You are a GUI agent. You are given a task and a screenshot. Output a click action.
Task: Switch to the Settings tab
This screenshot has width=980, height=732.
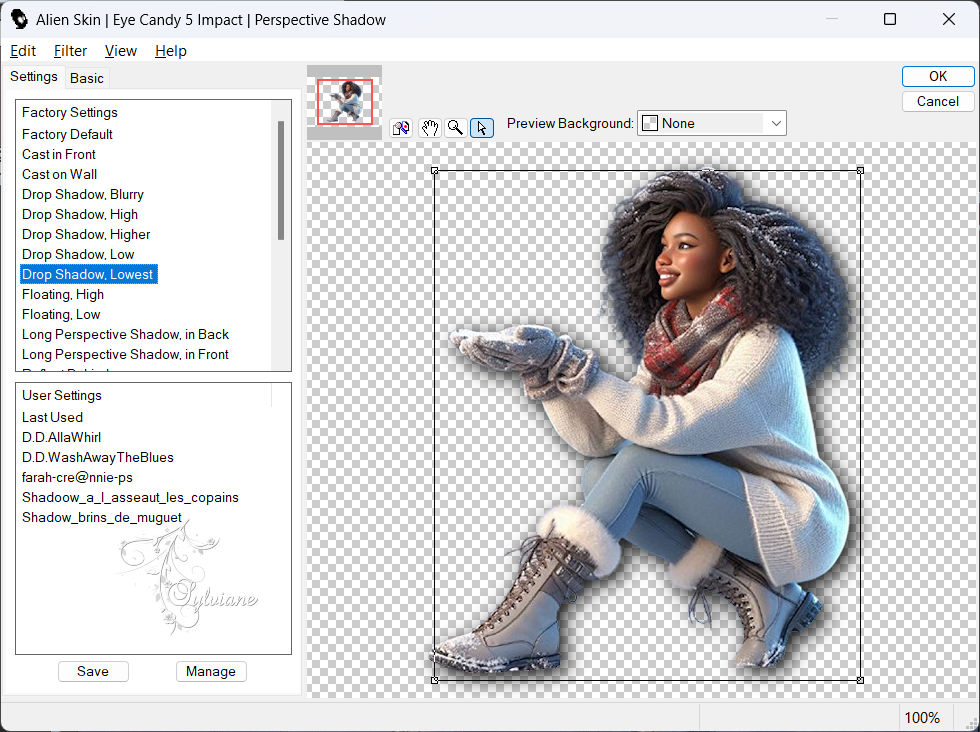(x=34, y=77)
